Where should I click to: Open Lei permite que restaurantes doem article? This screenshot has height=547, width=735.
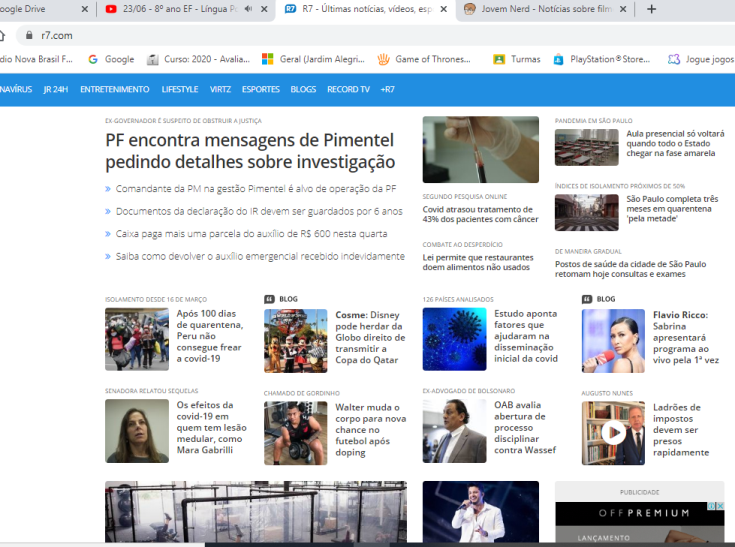pos(478,262)
